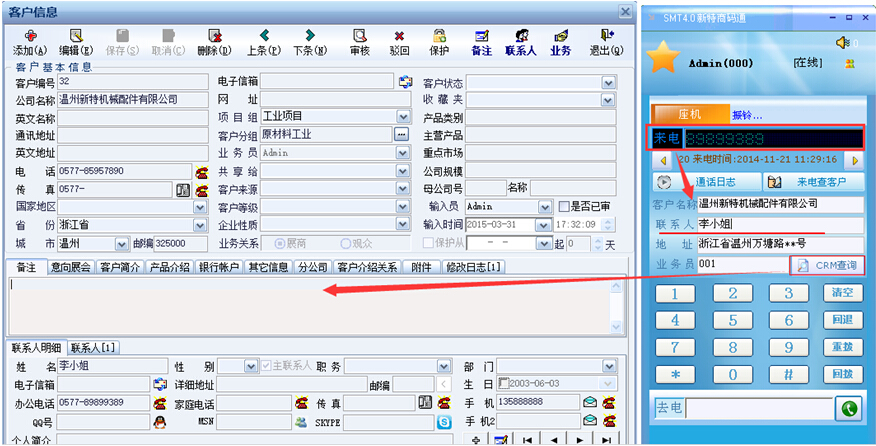Open the 省份 dropdown list
The height and width of the screenshot is (446, 876).
201,225
